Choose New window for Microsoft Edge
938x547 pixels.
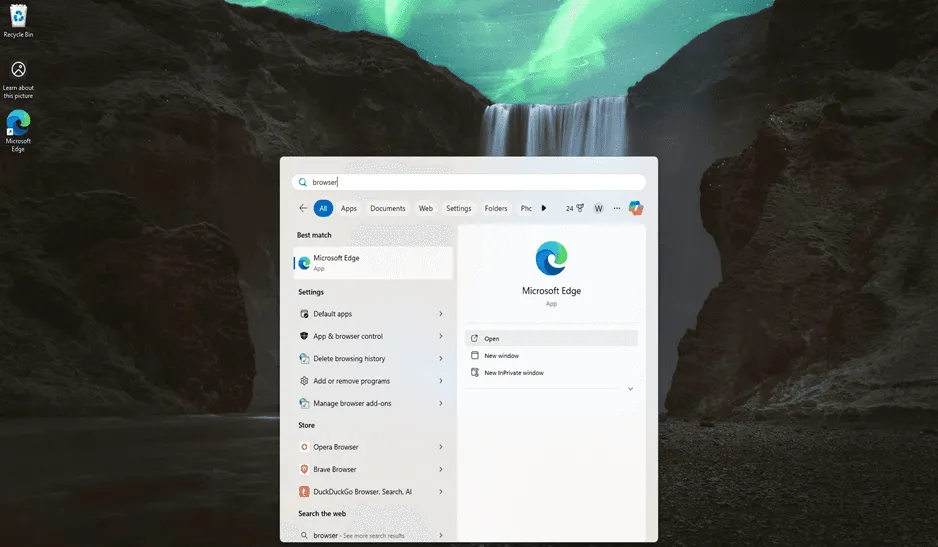pos(551,355)
